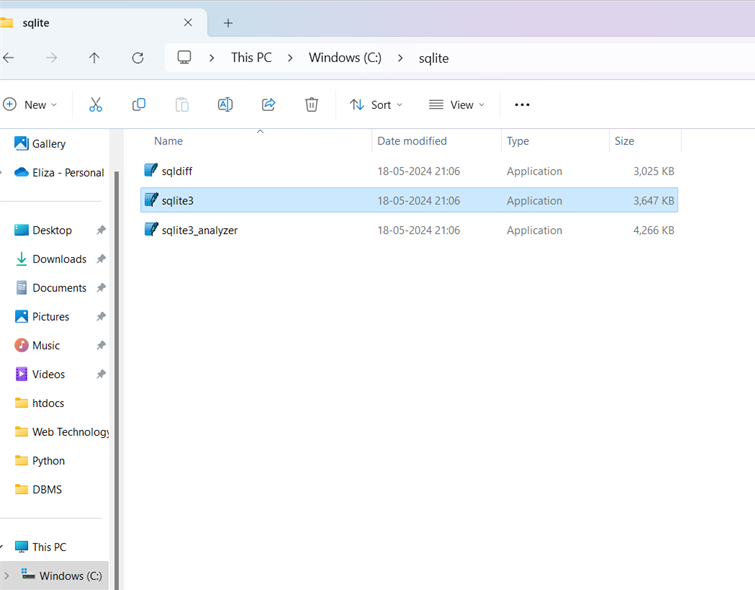Click the Copy icon in toolbar
The height and width of the screenshot is (590, 755).
[x=139, y=105]
